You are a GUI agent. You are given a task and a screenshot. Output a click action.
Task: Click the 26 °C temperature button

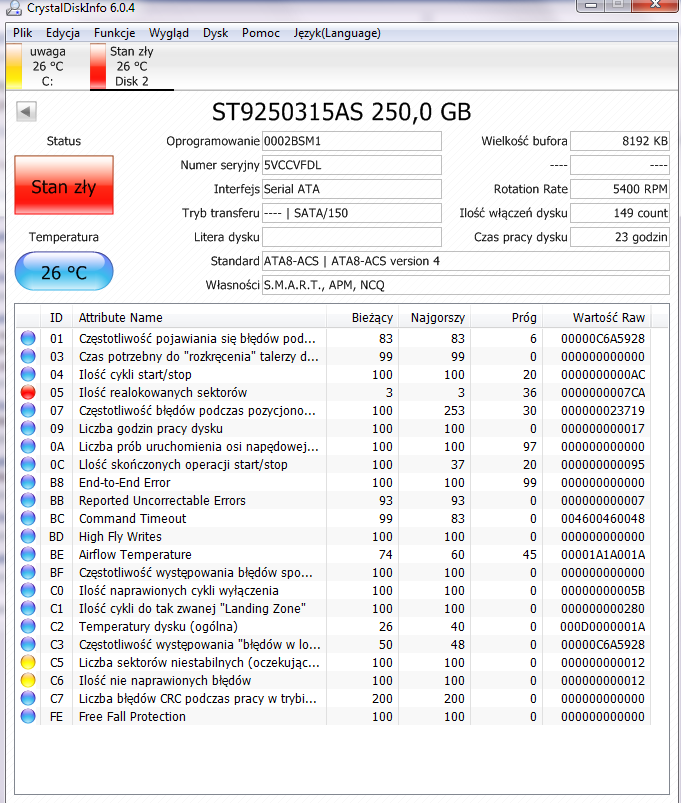pyautogui.click(x=64, y=271)
